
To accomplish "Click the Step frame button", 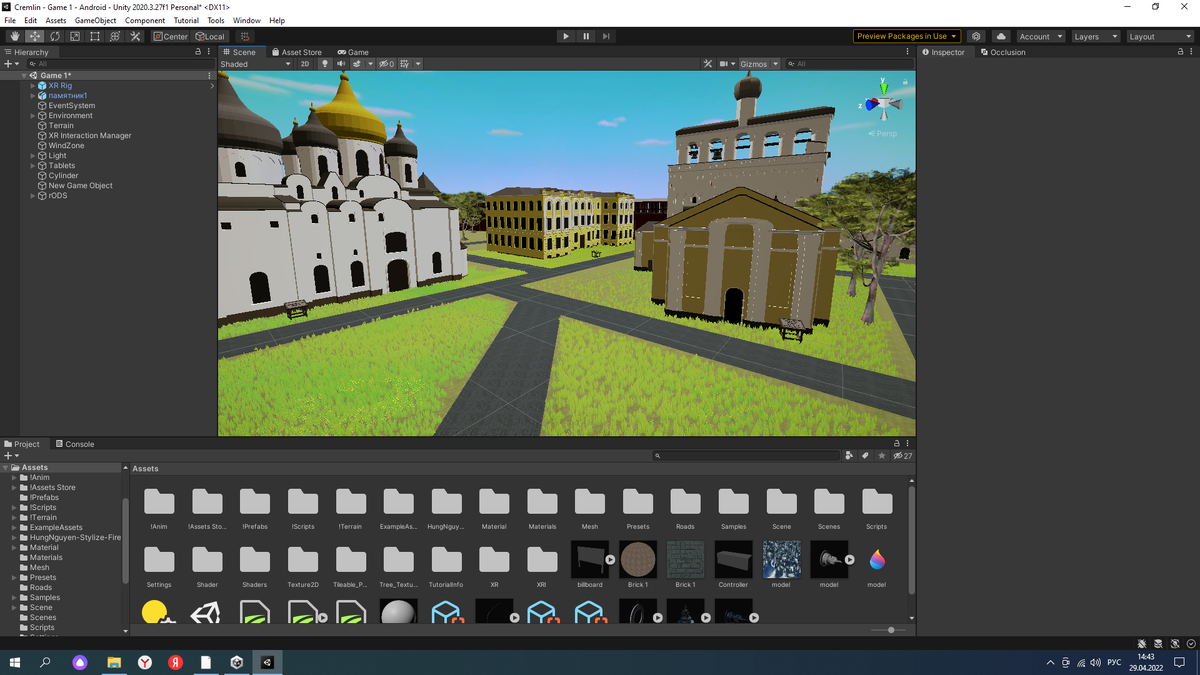I will [606, 36].
